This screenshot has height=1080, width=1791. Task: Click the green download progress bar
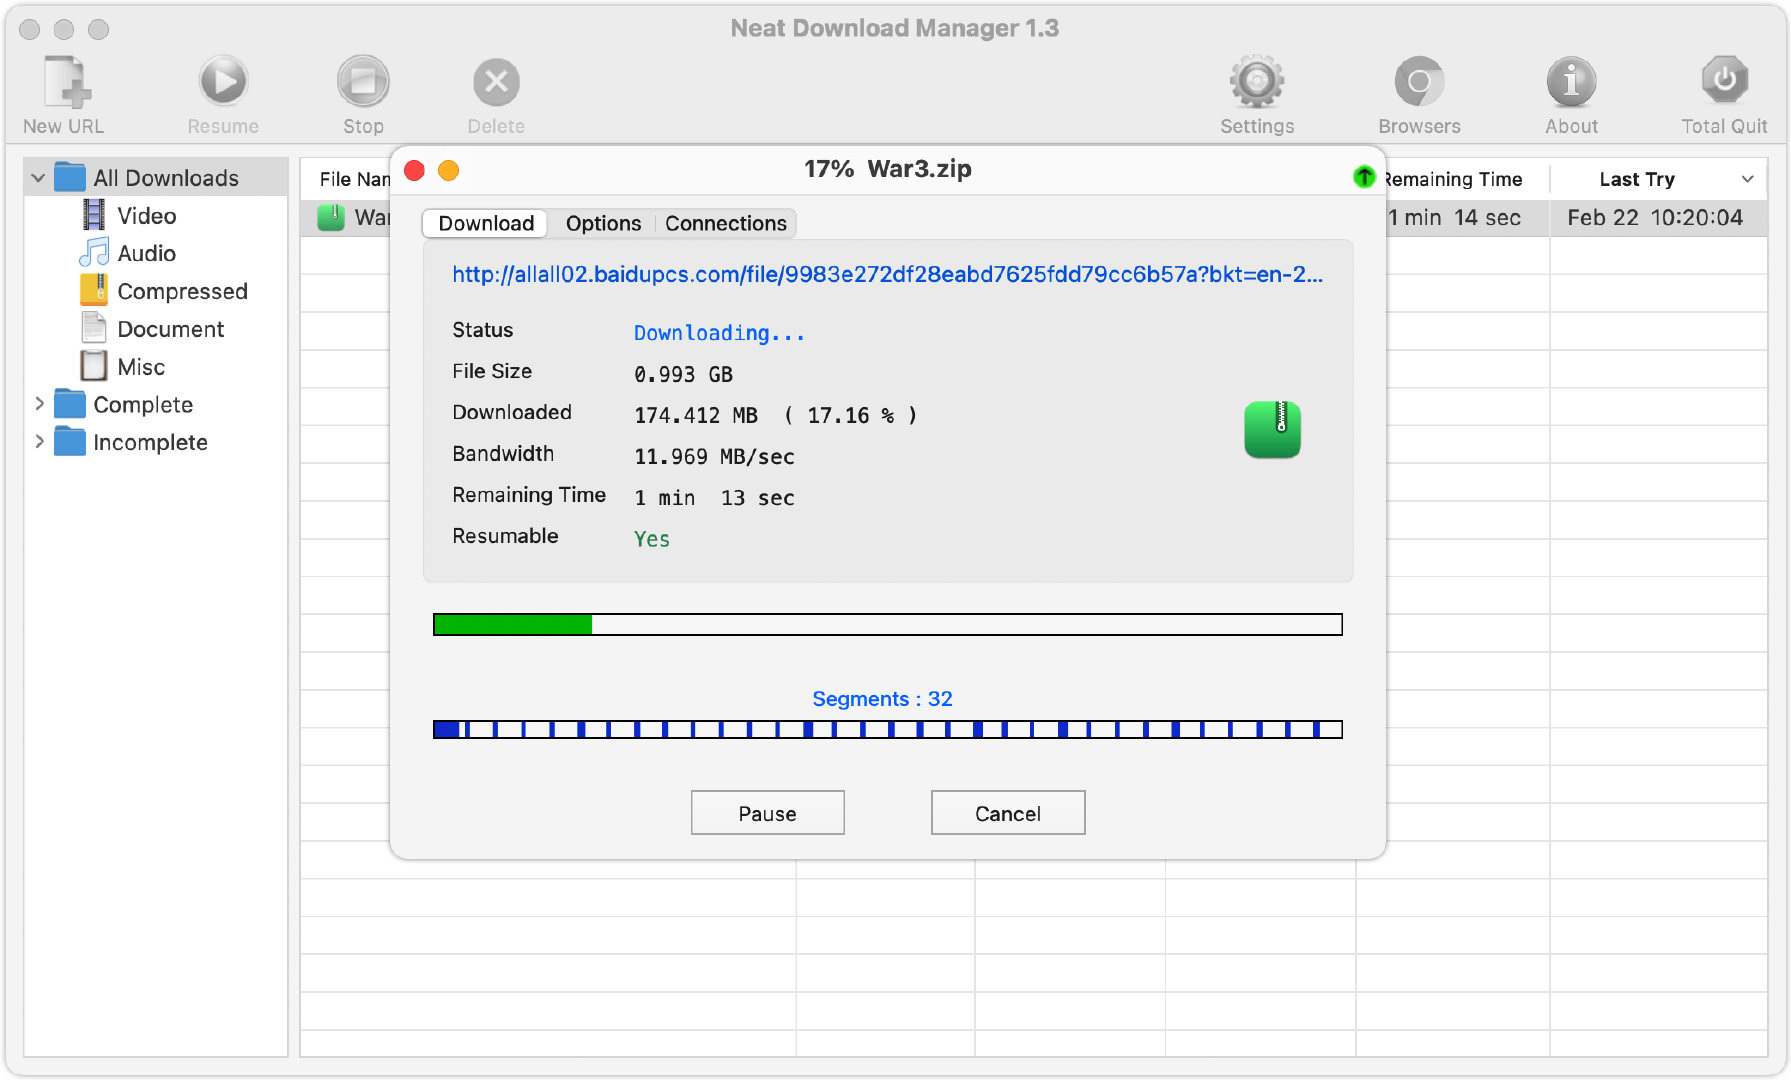pyautogui.click(x=888, y=624)
